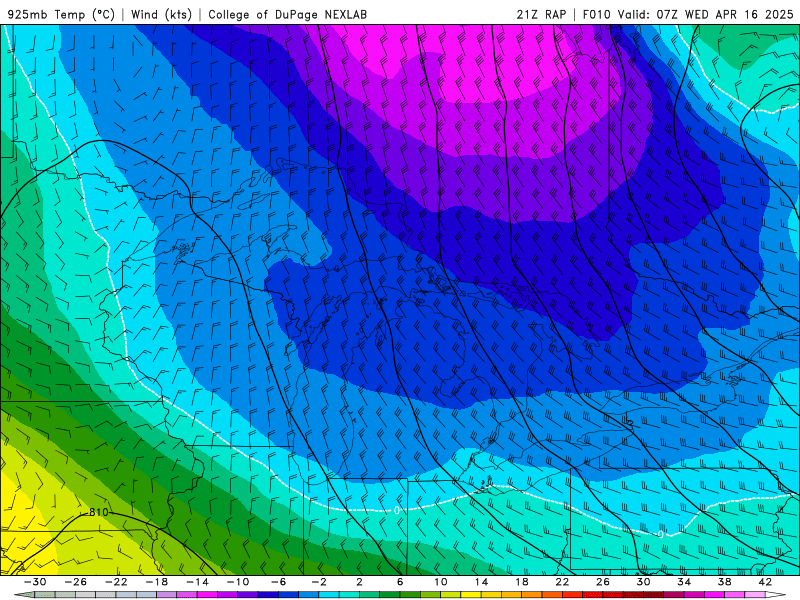Click the -22 color scale label
Image resolution: width=800 pixels, height=600 pixels.
116,582
